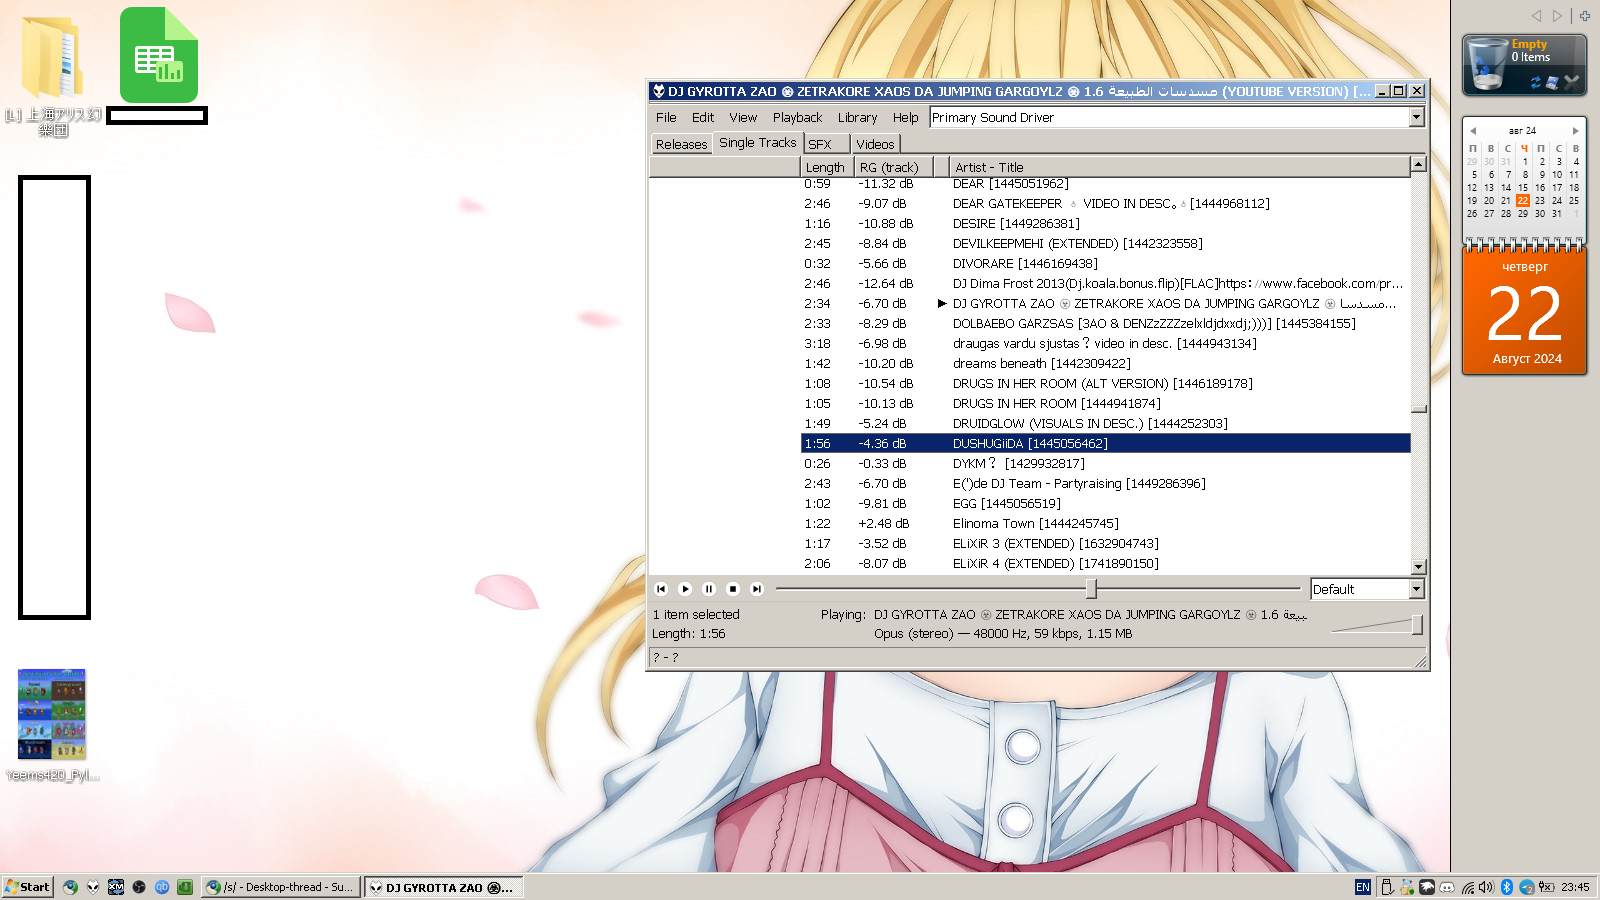Launch the XM player quick launch icon
The image size is (1600, 900).
[x=116, y=887]
